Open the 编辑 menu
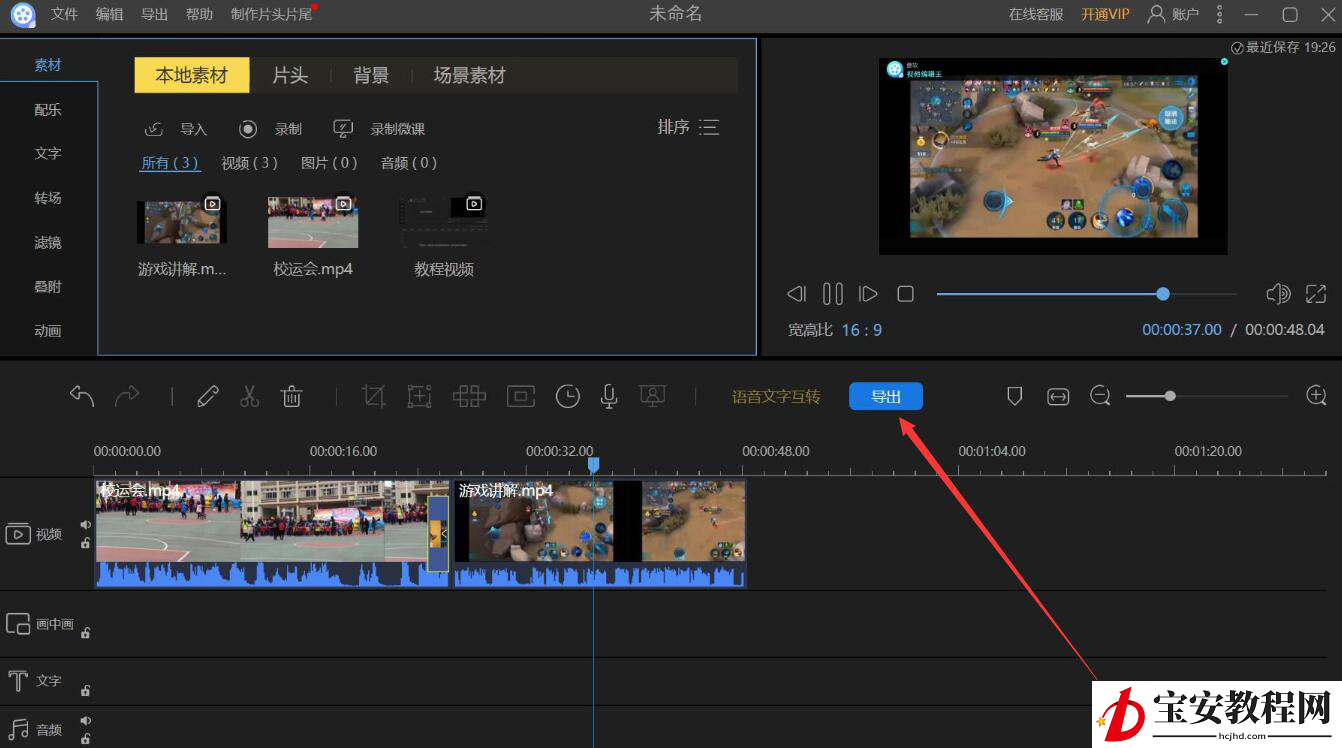Screen dimensions: 1342x748 110,14
